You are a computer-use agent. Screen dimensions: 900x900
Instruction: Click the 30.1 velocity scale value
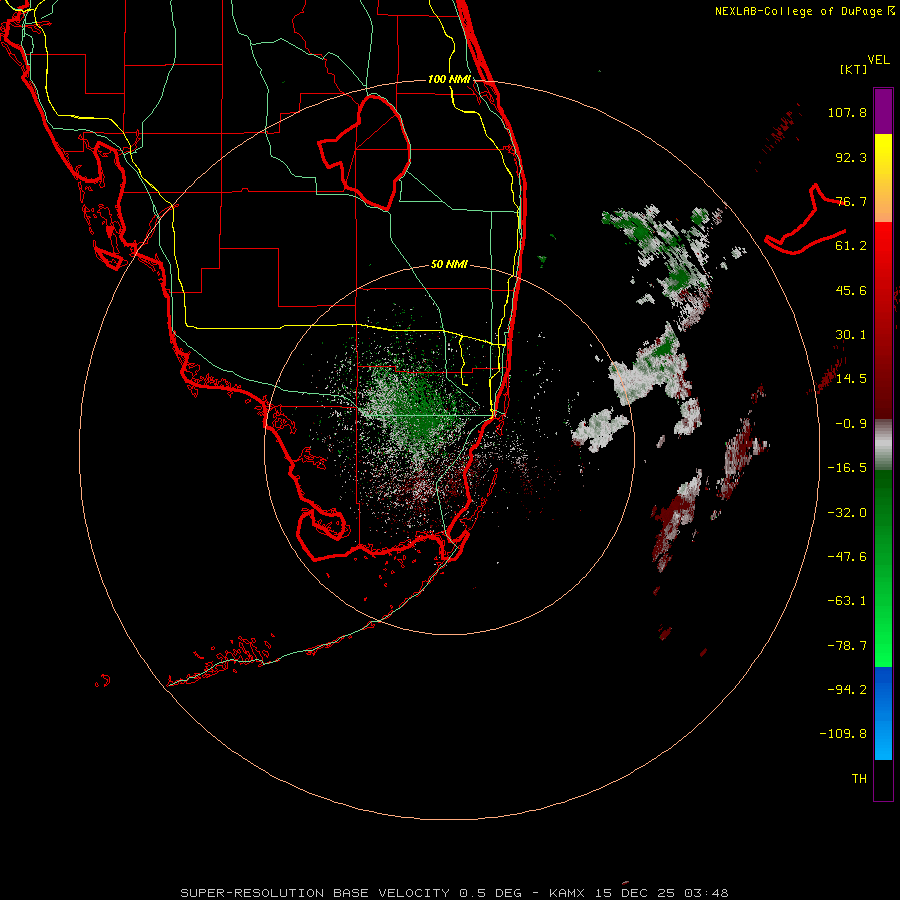click(851, 335)
